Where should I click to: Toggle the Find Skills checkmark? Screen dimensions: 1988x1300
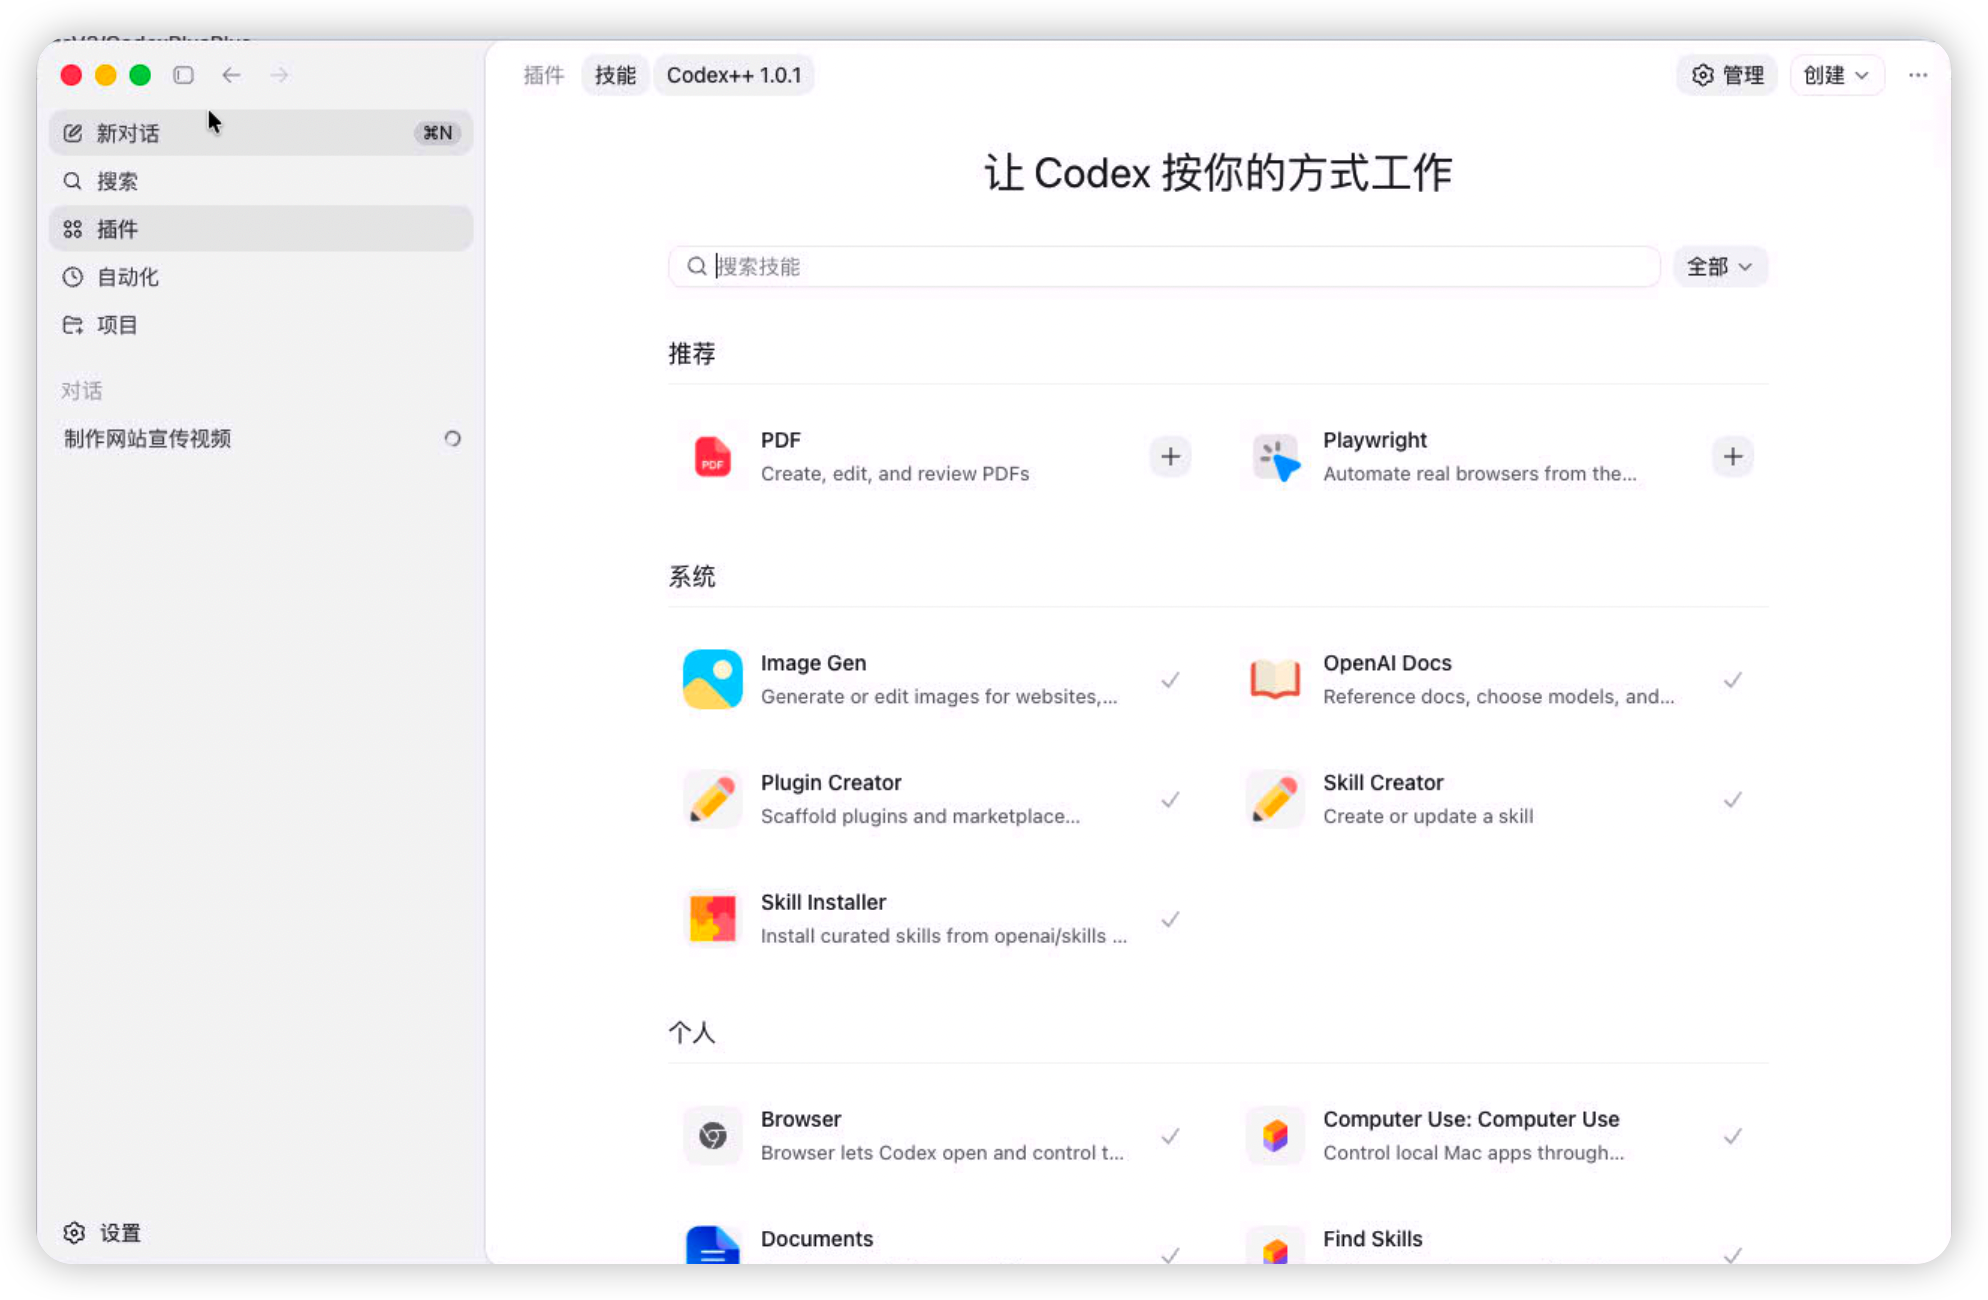[1733, 1254]
